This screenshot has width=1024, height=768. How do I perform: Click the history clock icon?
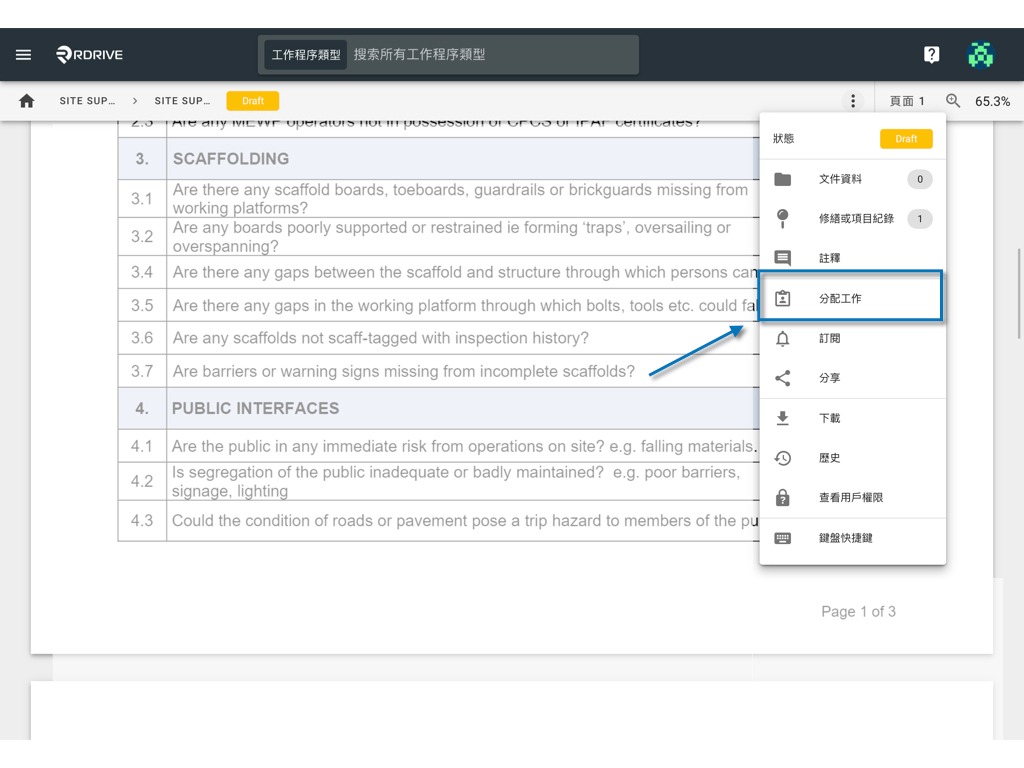click(782, 458)
